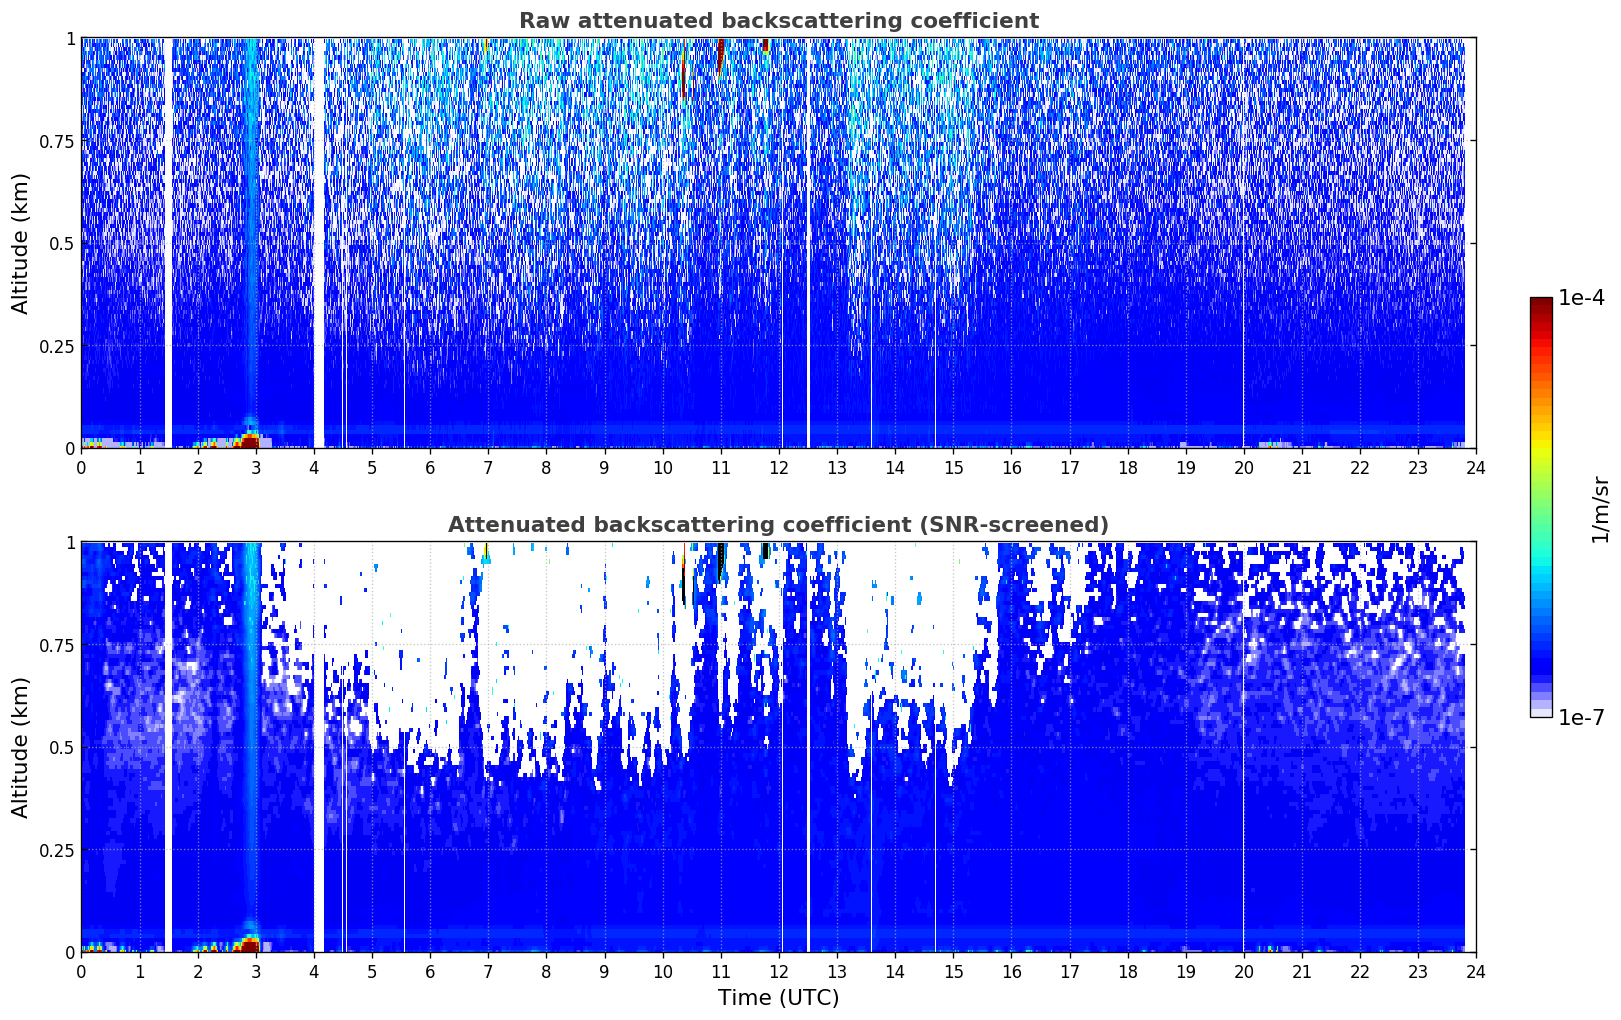Click hour tick '12' under the bottom plot
This screenshot has width=1621, height=1020.
(779, 971)
